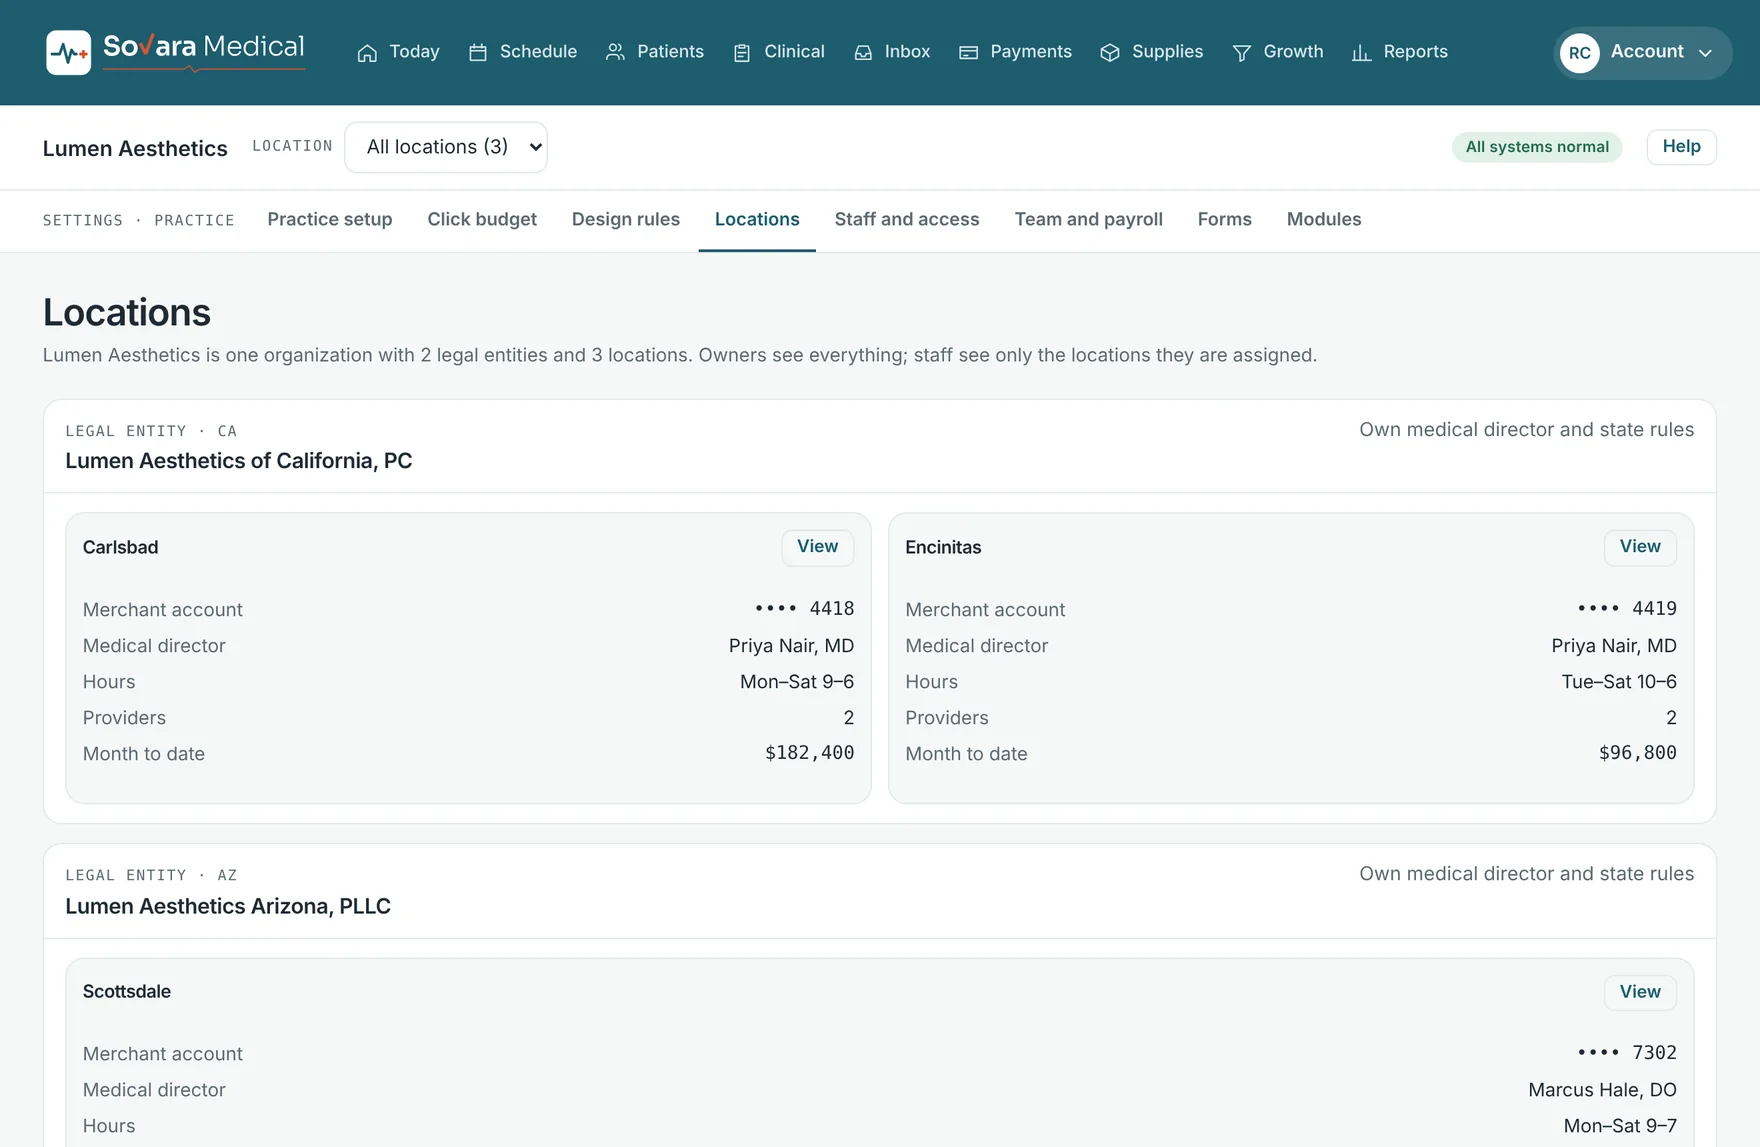Expand the Account menu chevron
The width and height of the screenshot is (1760, 1147).
(x=1705, y=53)
